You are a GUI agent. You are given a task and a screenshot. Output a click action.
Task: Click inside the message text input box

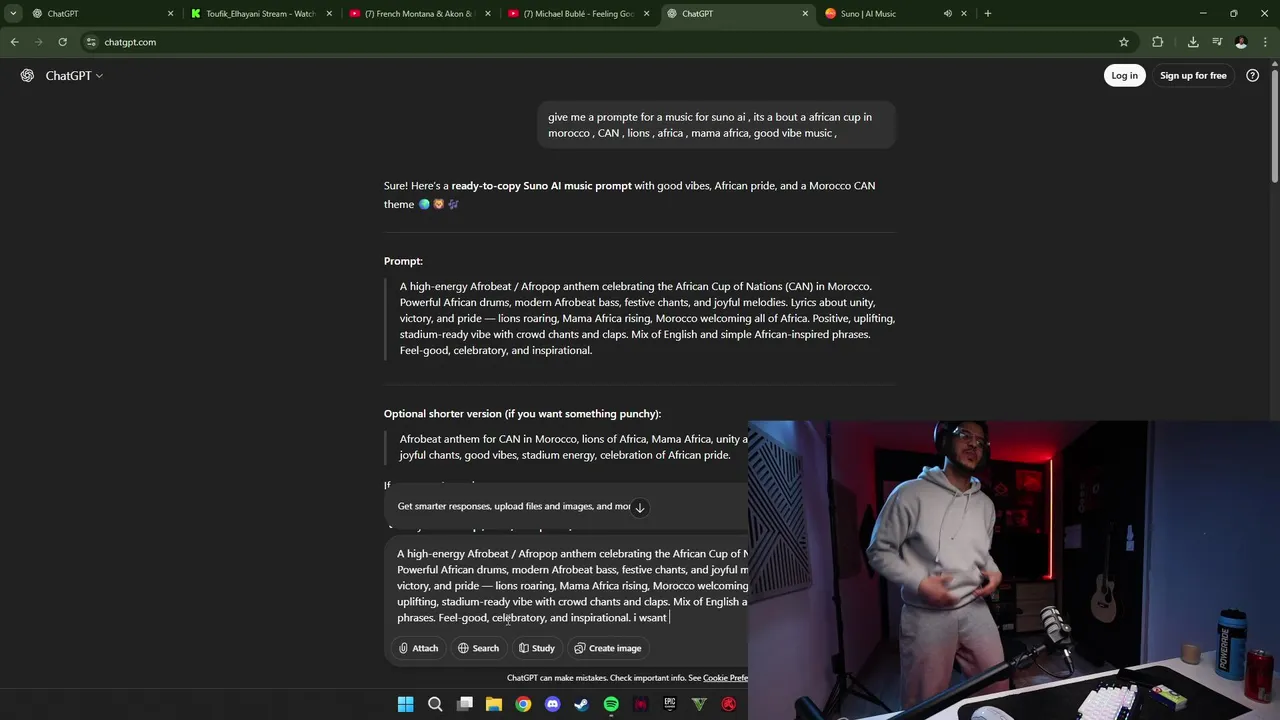point(570,585)
